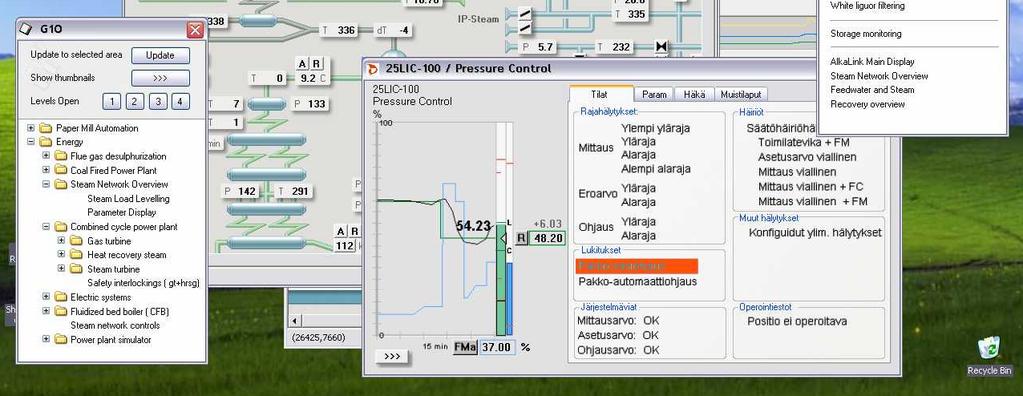Click the Gas turbine folder icon
1023x396 pixels.
pos(78,241)
